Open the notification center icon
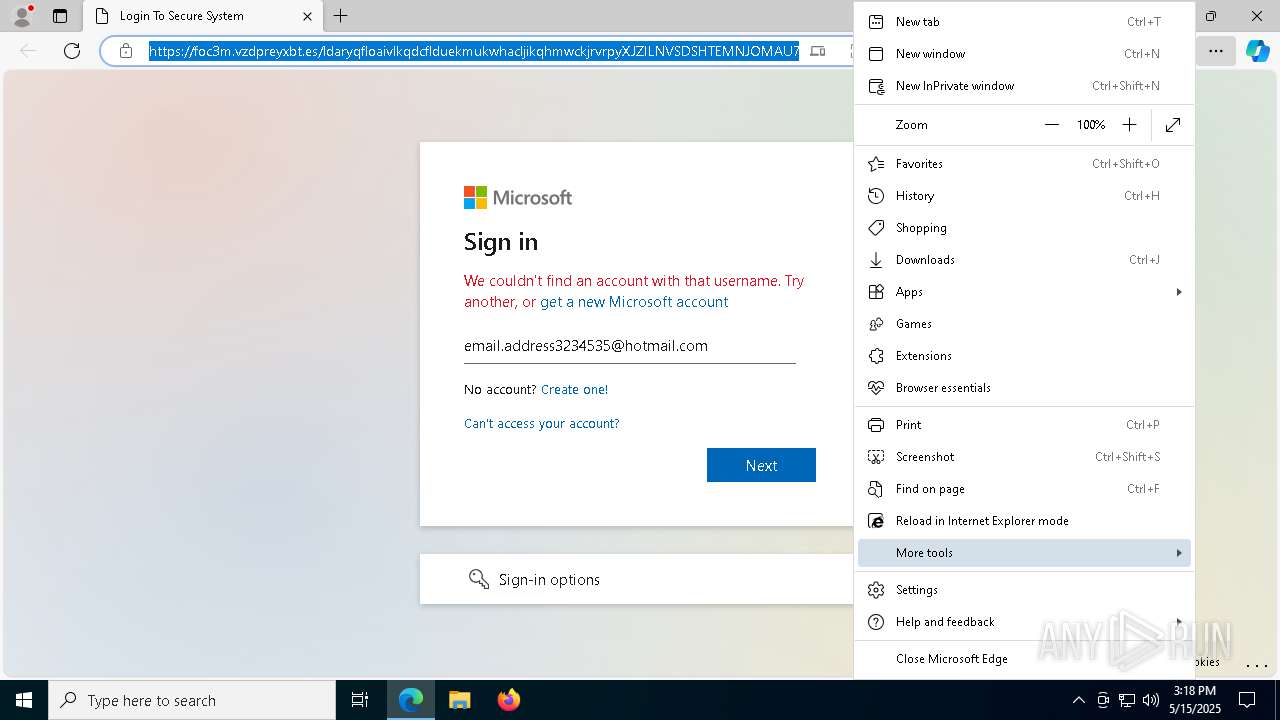1280x720 pixels. (x=1247, y=700)
